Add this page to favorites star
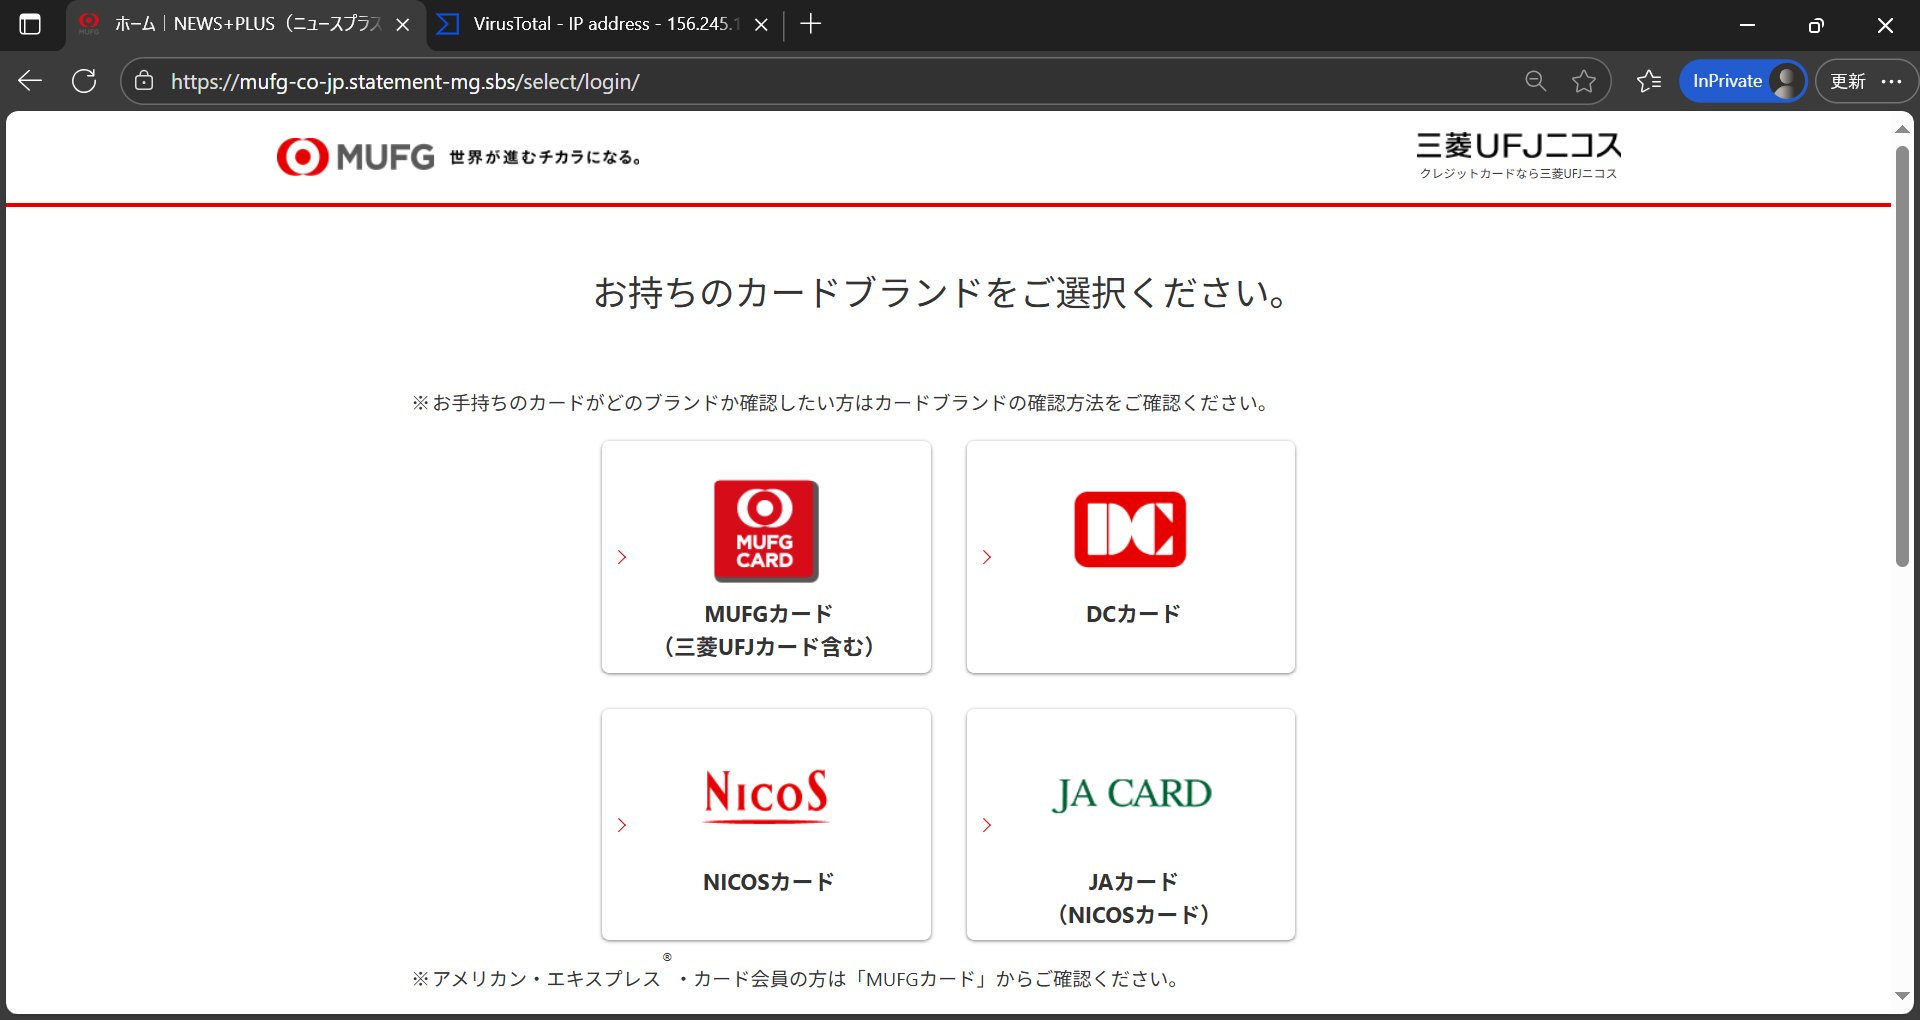Screen dimensions: 1920x1020 click(x=1584, y=81)
